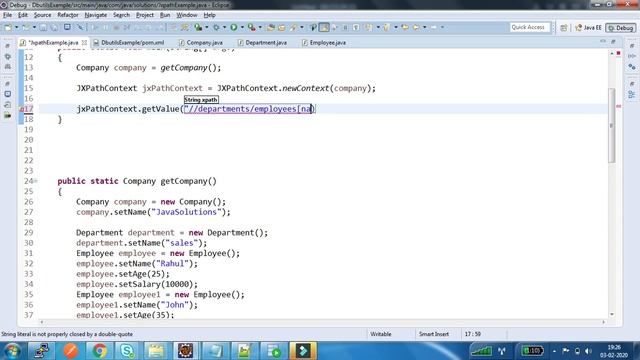Viewport: 640px width, 360px height.
Task: Open the Search menu
Action: point(121,15)
